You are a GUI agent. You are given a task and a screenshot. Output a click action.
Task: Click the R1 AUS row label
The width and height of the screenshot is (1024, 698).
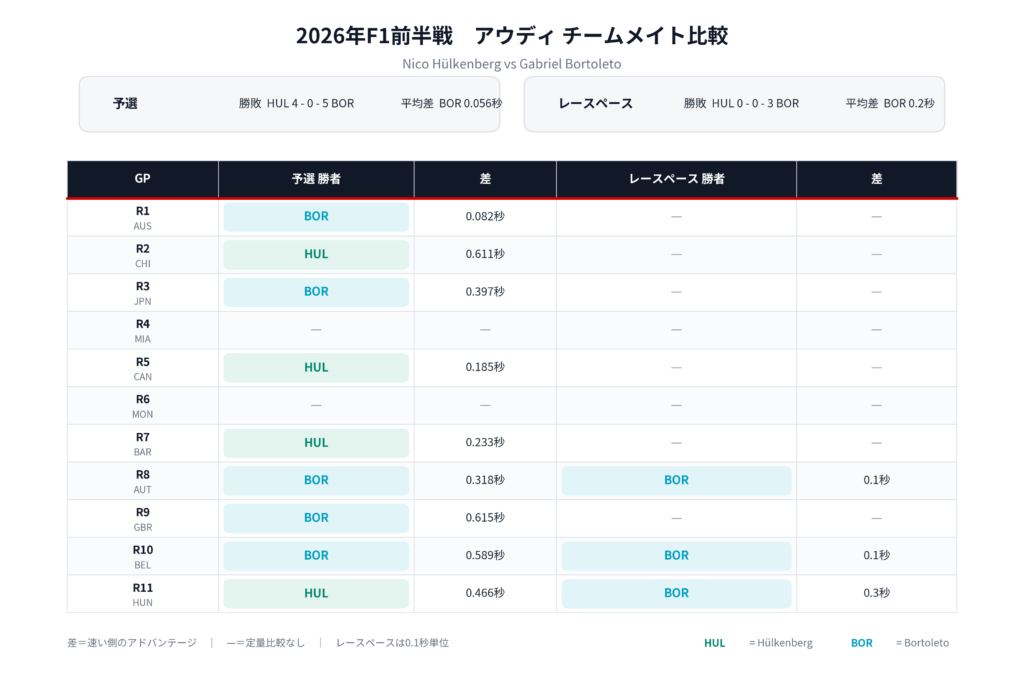[x=142, y=217]
